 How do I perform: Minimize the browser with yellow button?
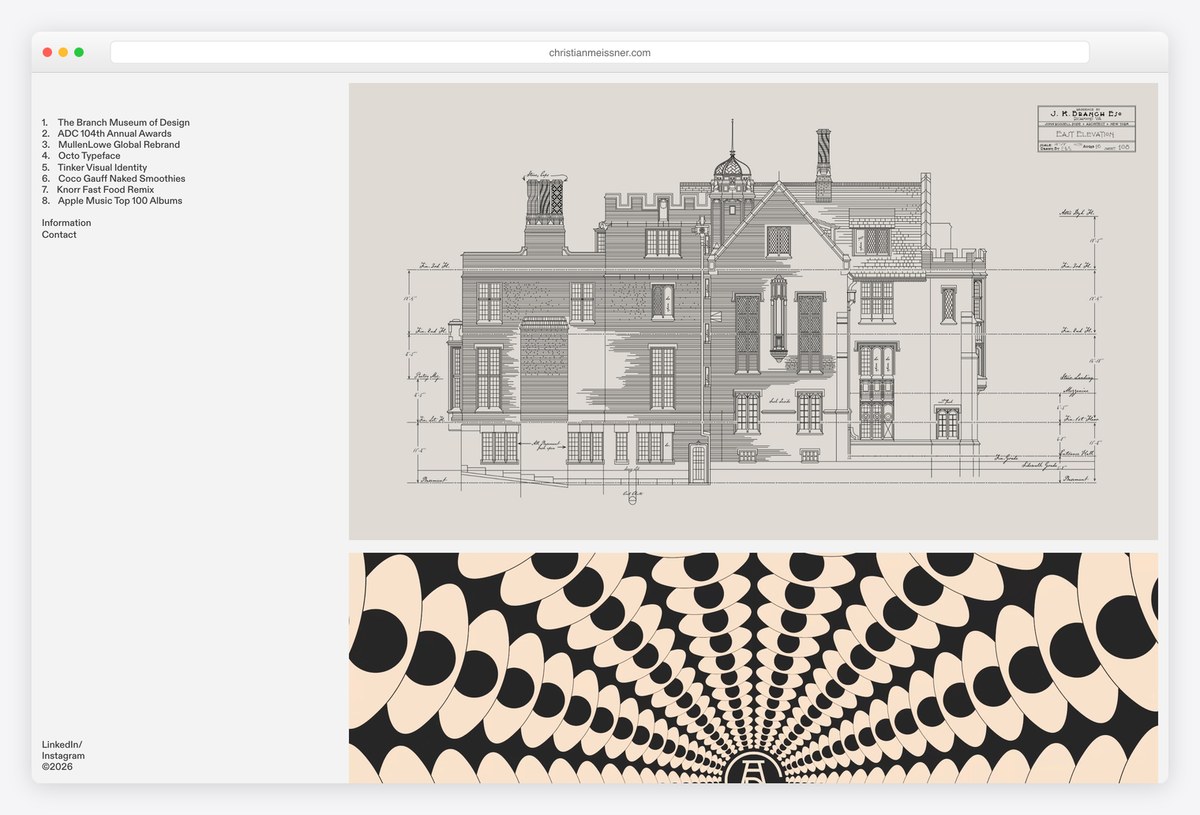tap(63, 52)
